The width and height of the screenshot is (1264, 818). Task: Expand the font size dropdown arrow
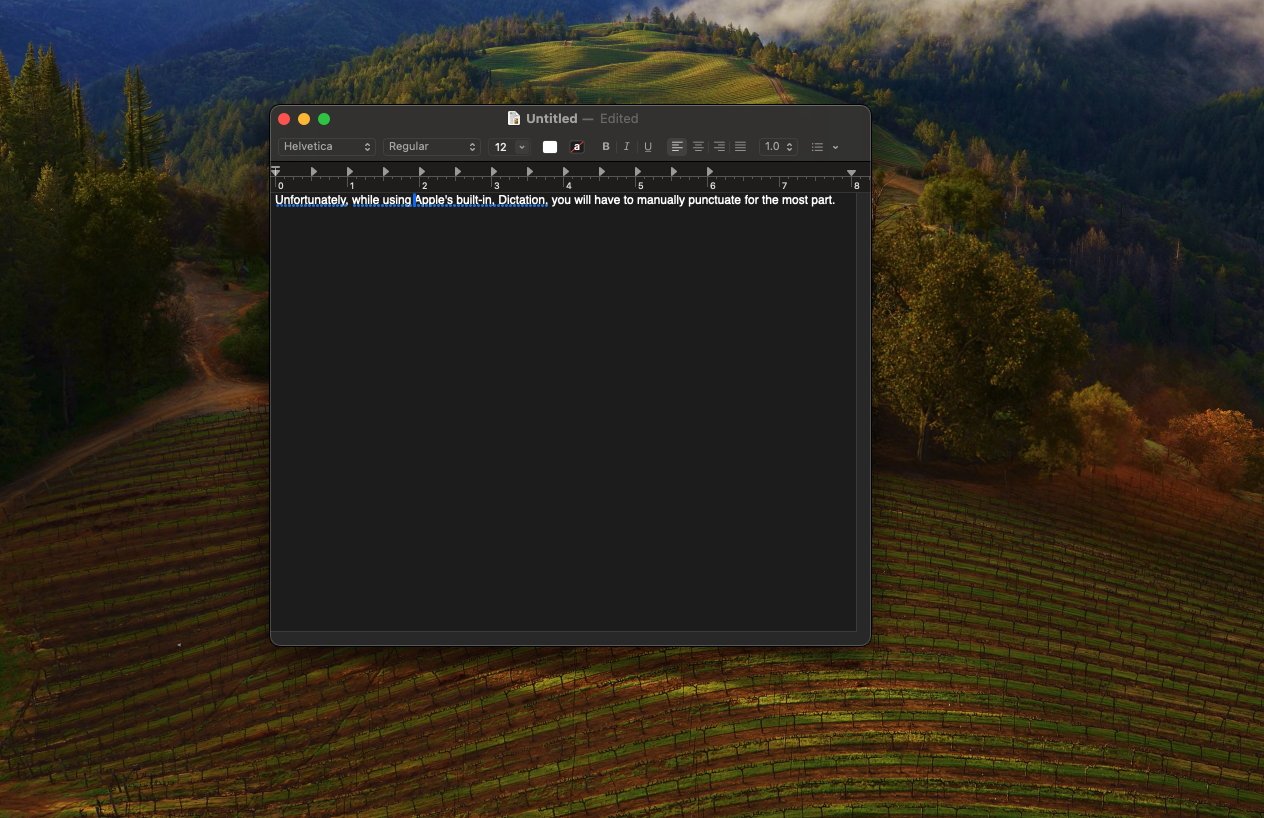point(521,147)
